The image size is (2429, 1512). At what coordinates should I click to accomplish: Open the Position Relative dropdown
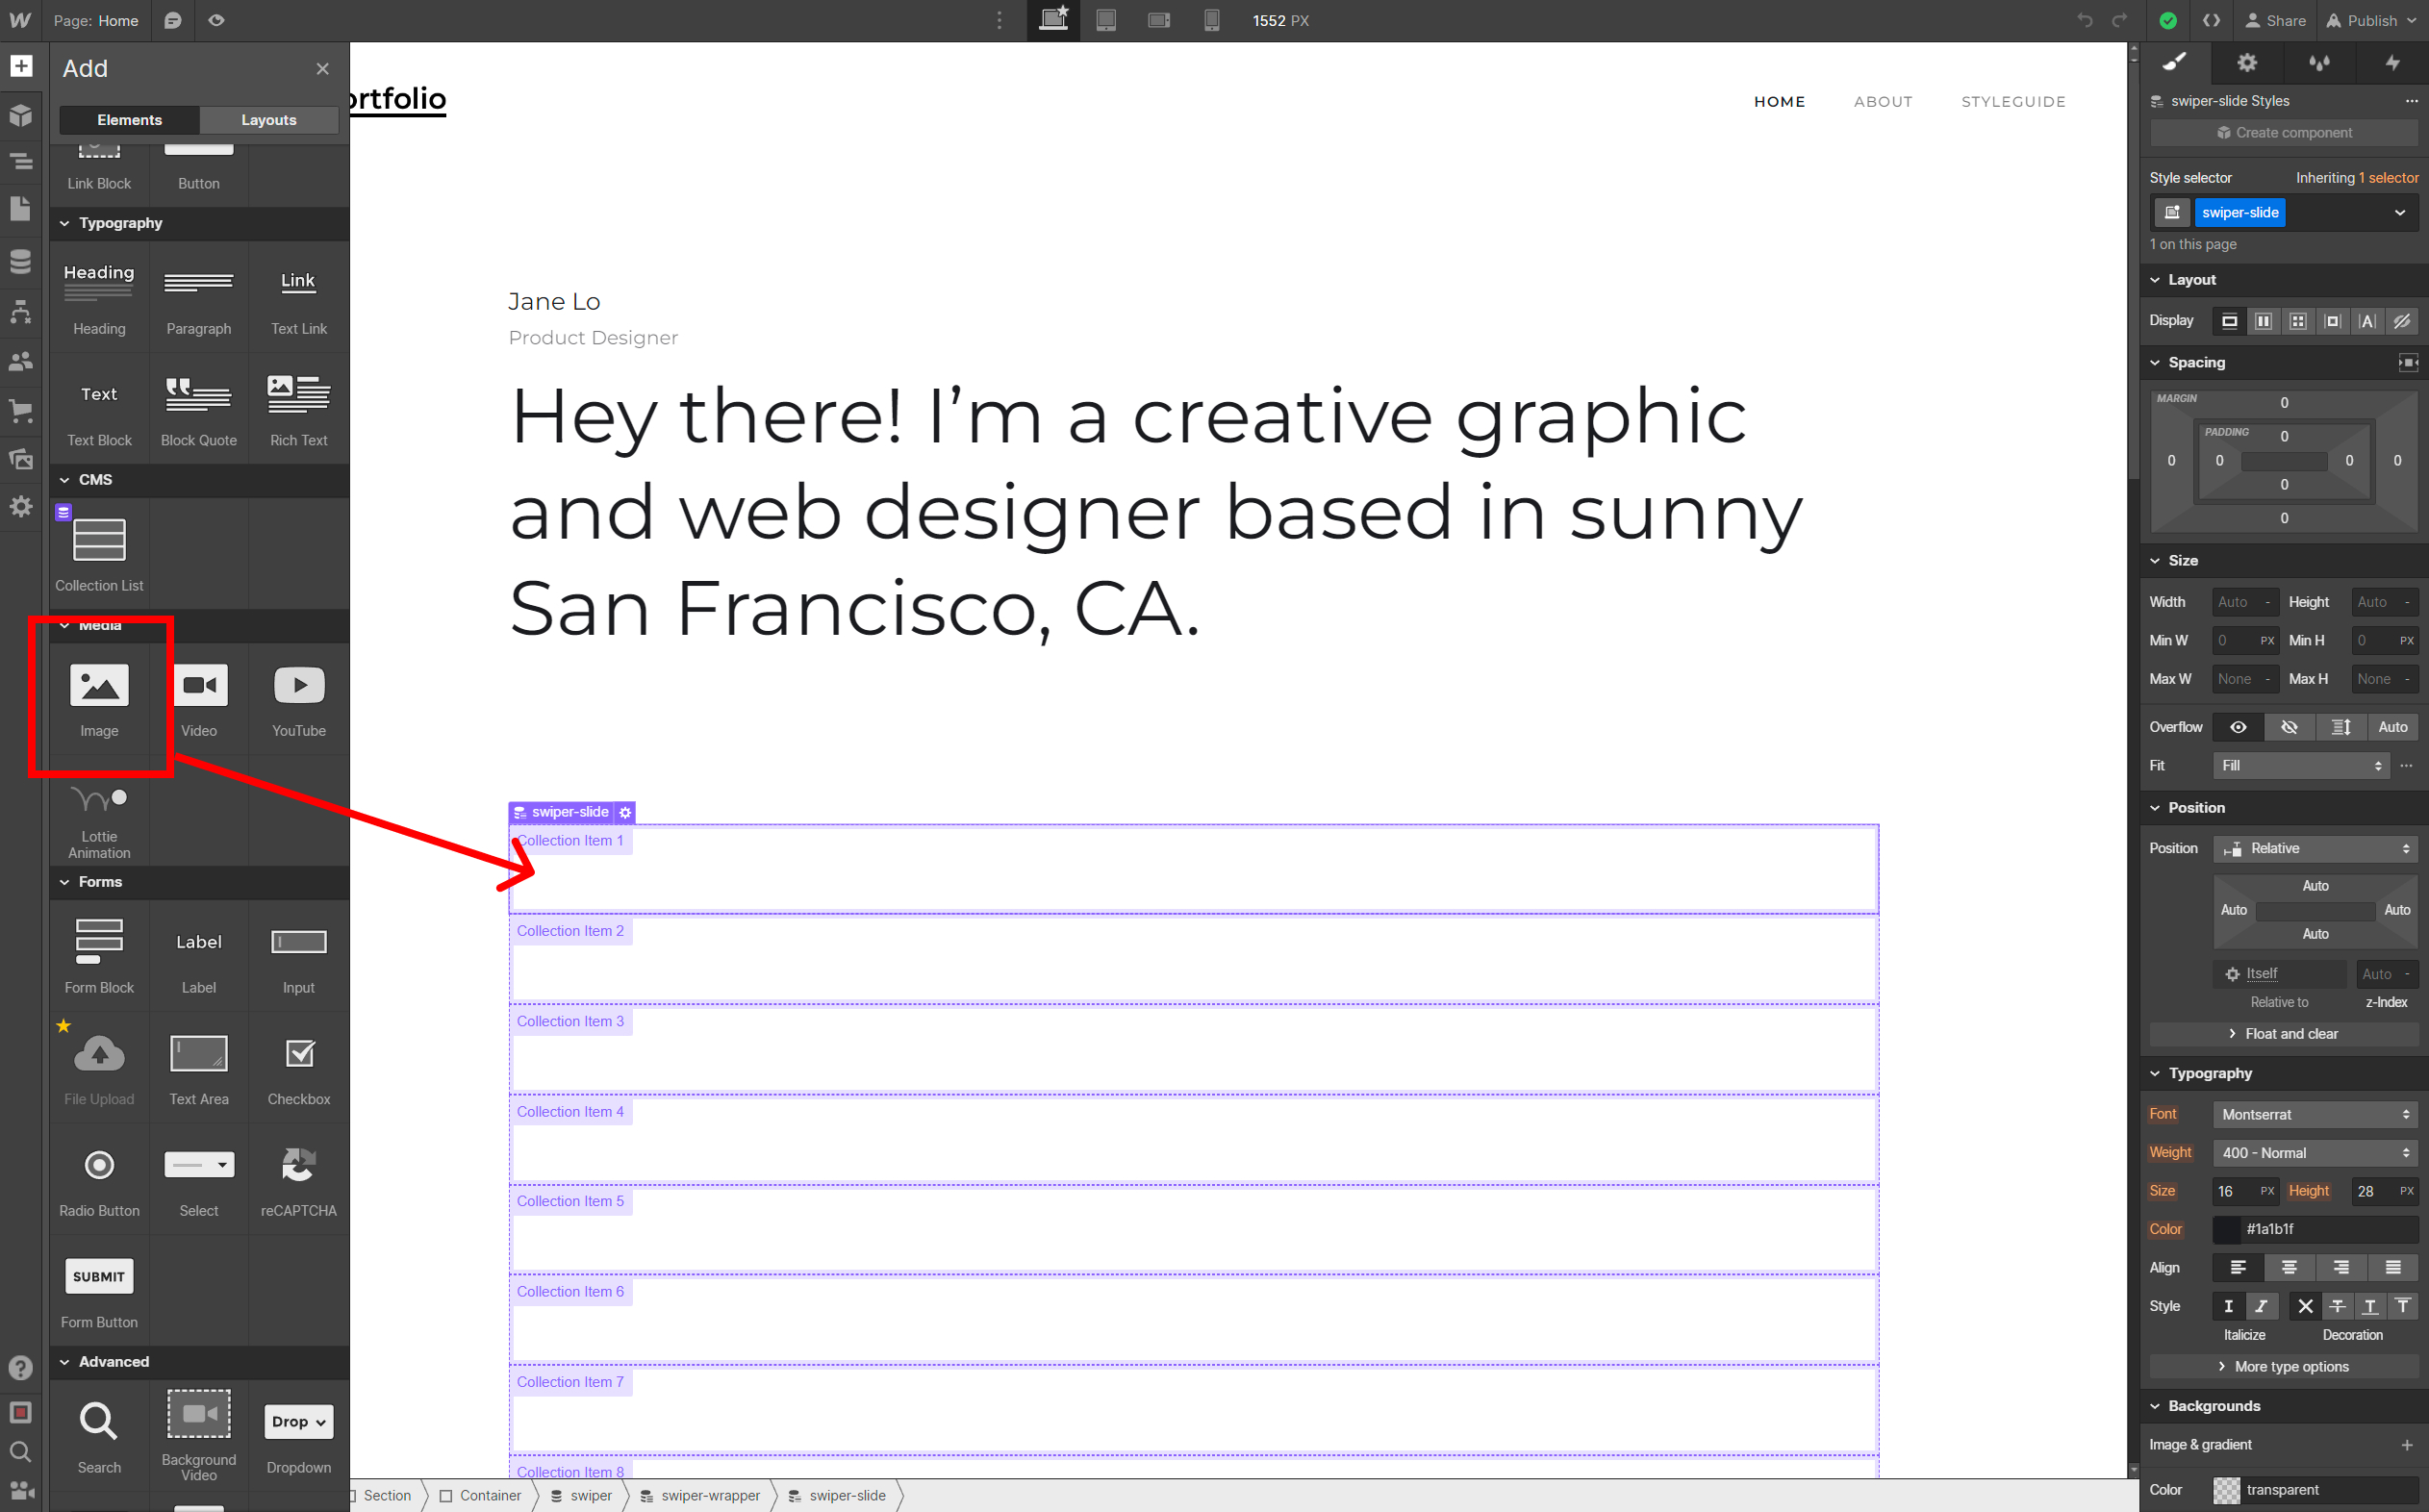2315,849
